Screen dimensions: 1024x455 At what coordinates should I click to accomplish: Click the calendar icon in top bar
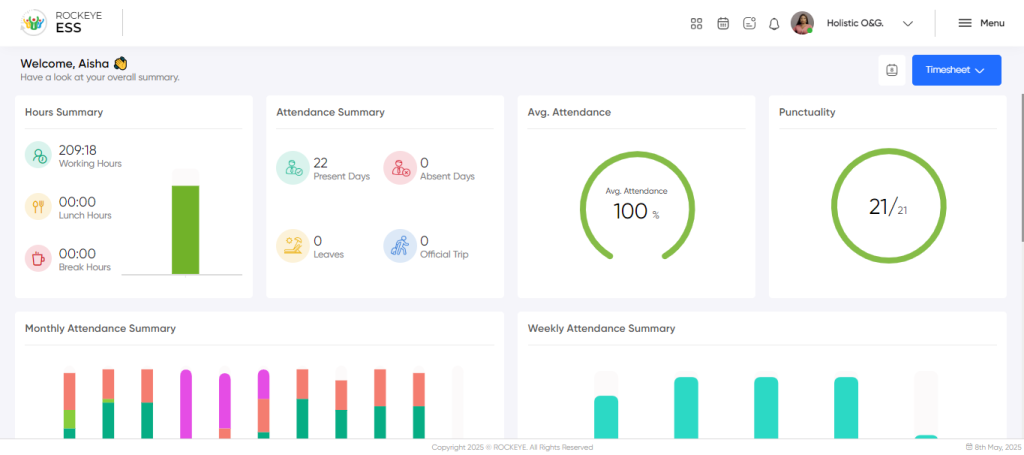(x=723, y=24)
